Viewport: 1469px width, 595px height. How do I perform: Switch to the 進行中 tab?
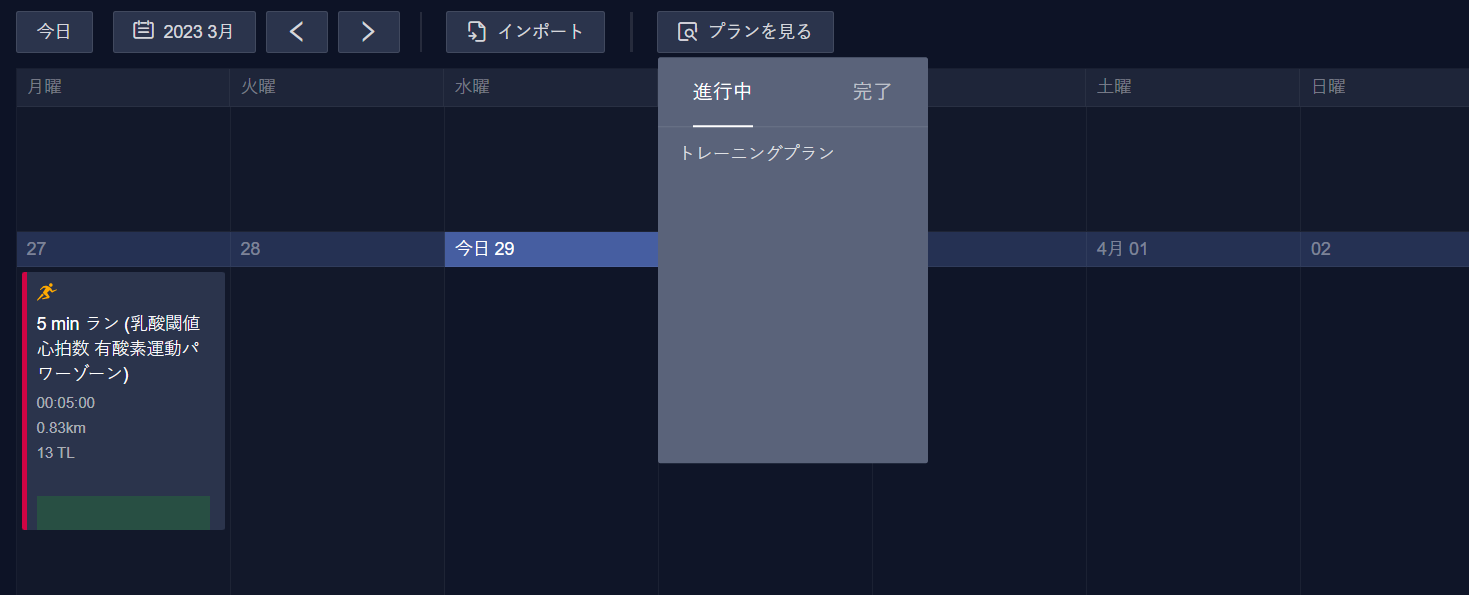(x=723, y=92)
